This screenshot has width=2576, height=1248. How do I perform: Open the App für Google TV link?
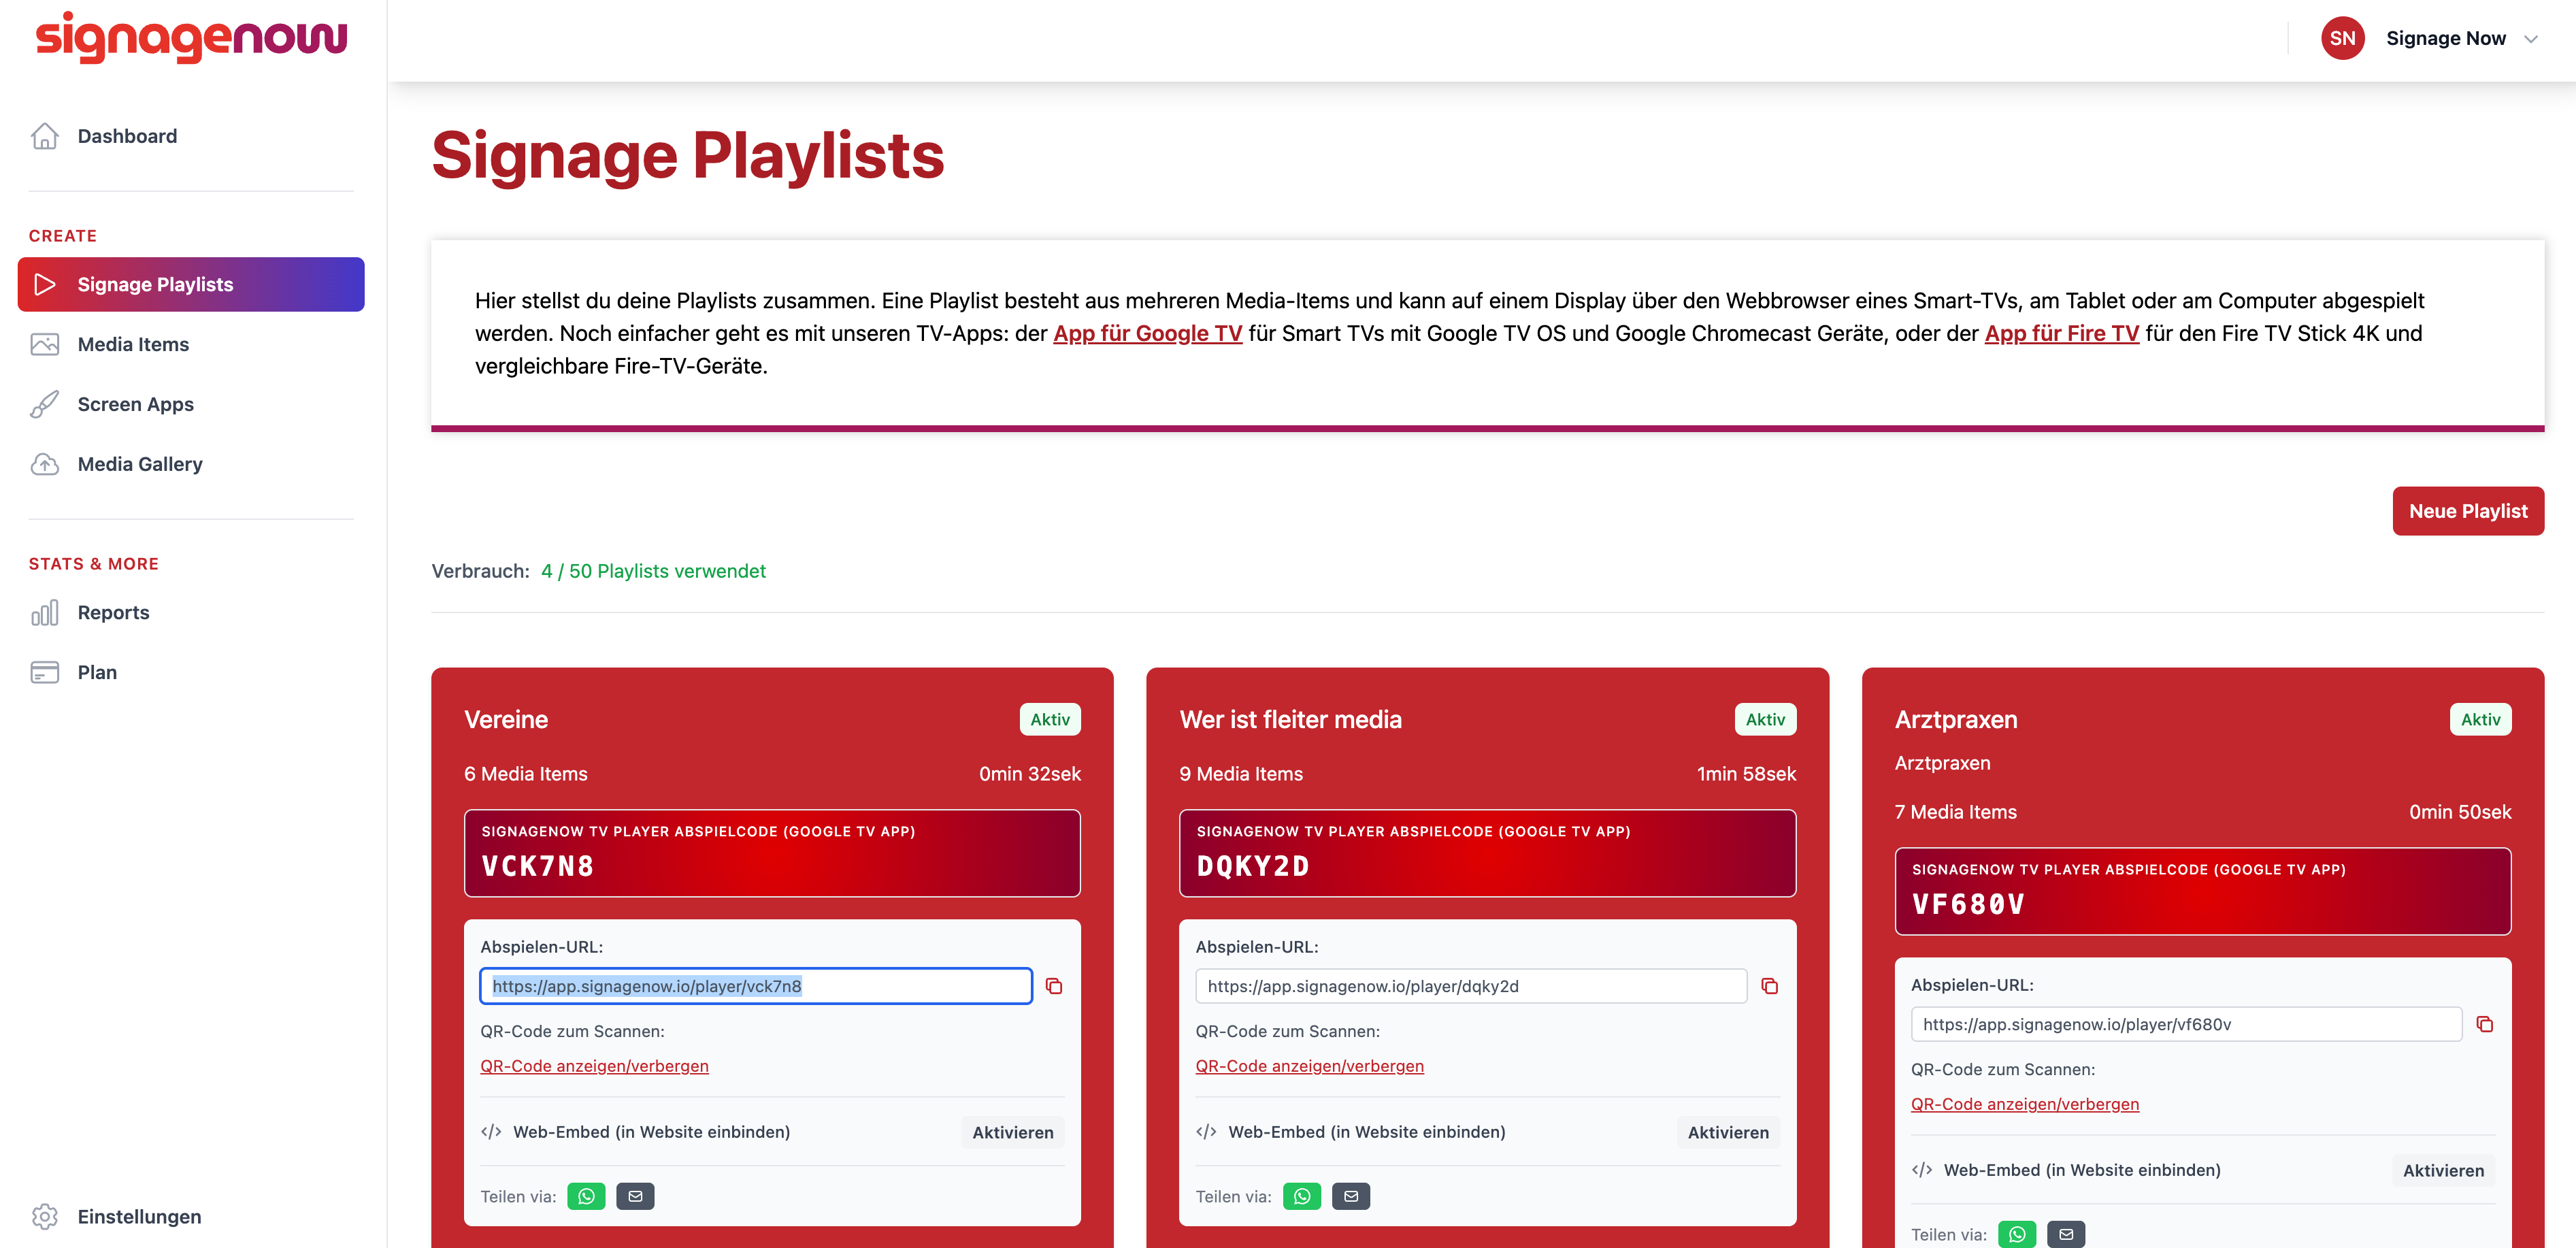(x=1147, y=333)
